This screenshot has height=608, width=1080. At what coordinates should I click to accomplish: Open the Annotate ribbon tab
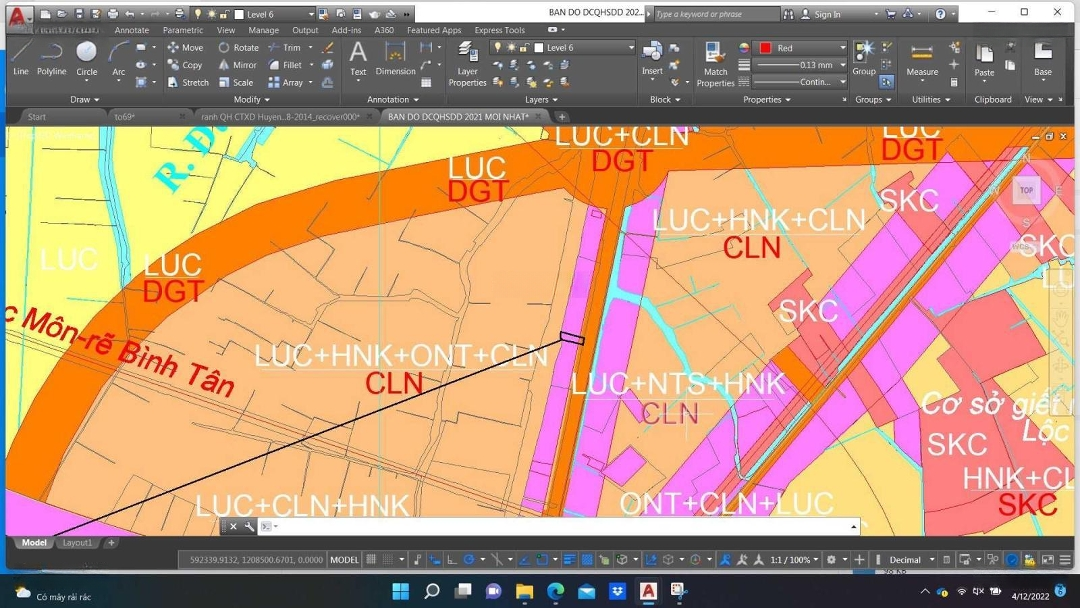click(x=131, y=30)
